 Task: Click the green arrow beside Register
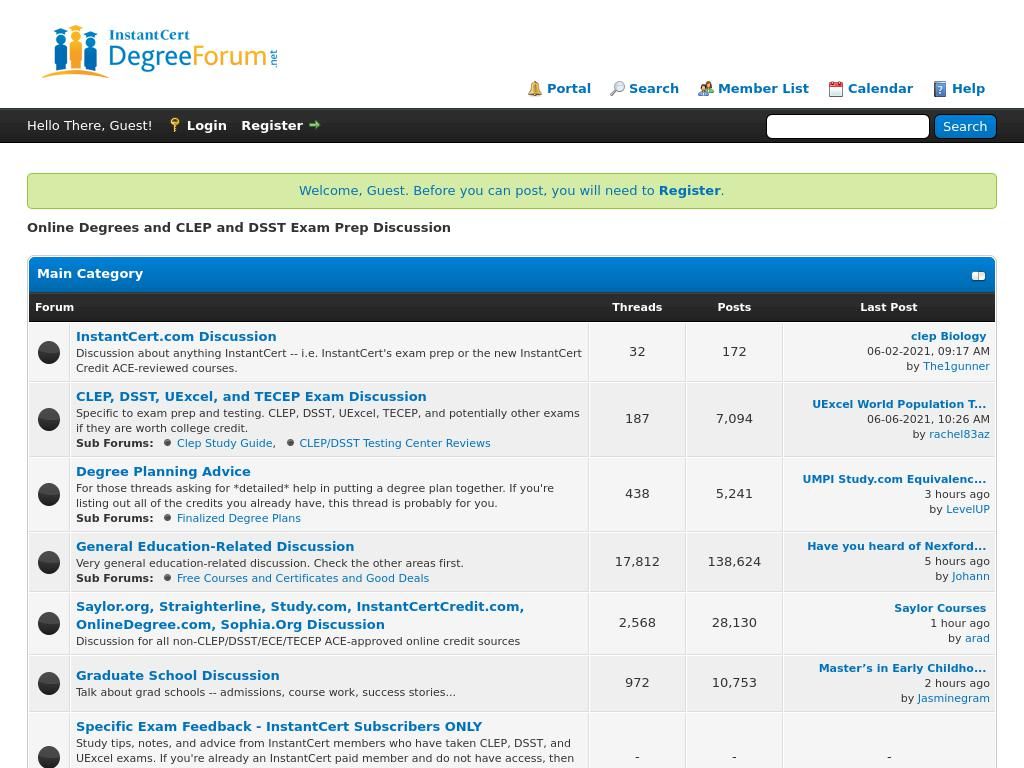click(x=315, y=125)
